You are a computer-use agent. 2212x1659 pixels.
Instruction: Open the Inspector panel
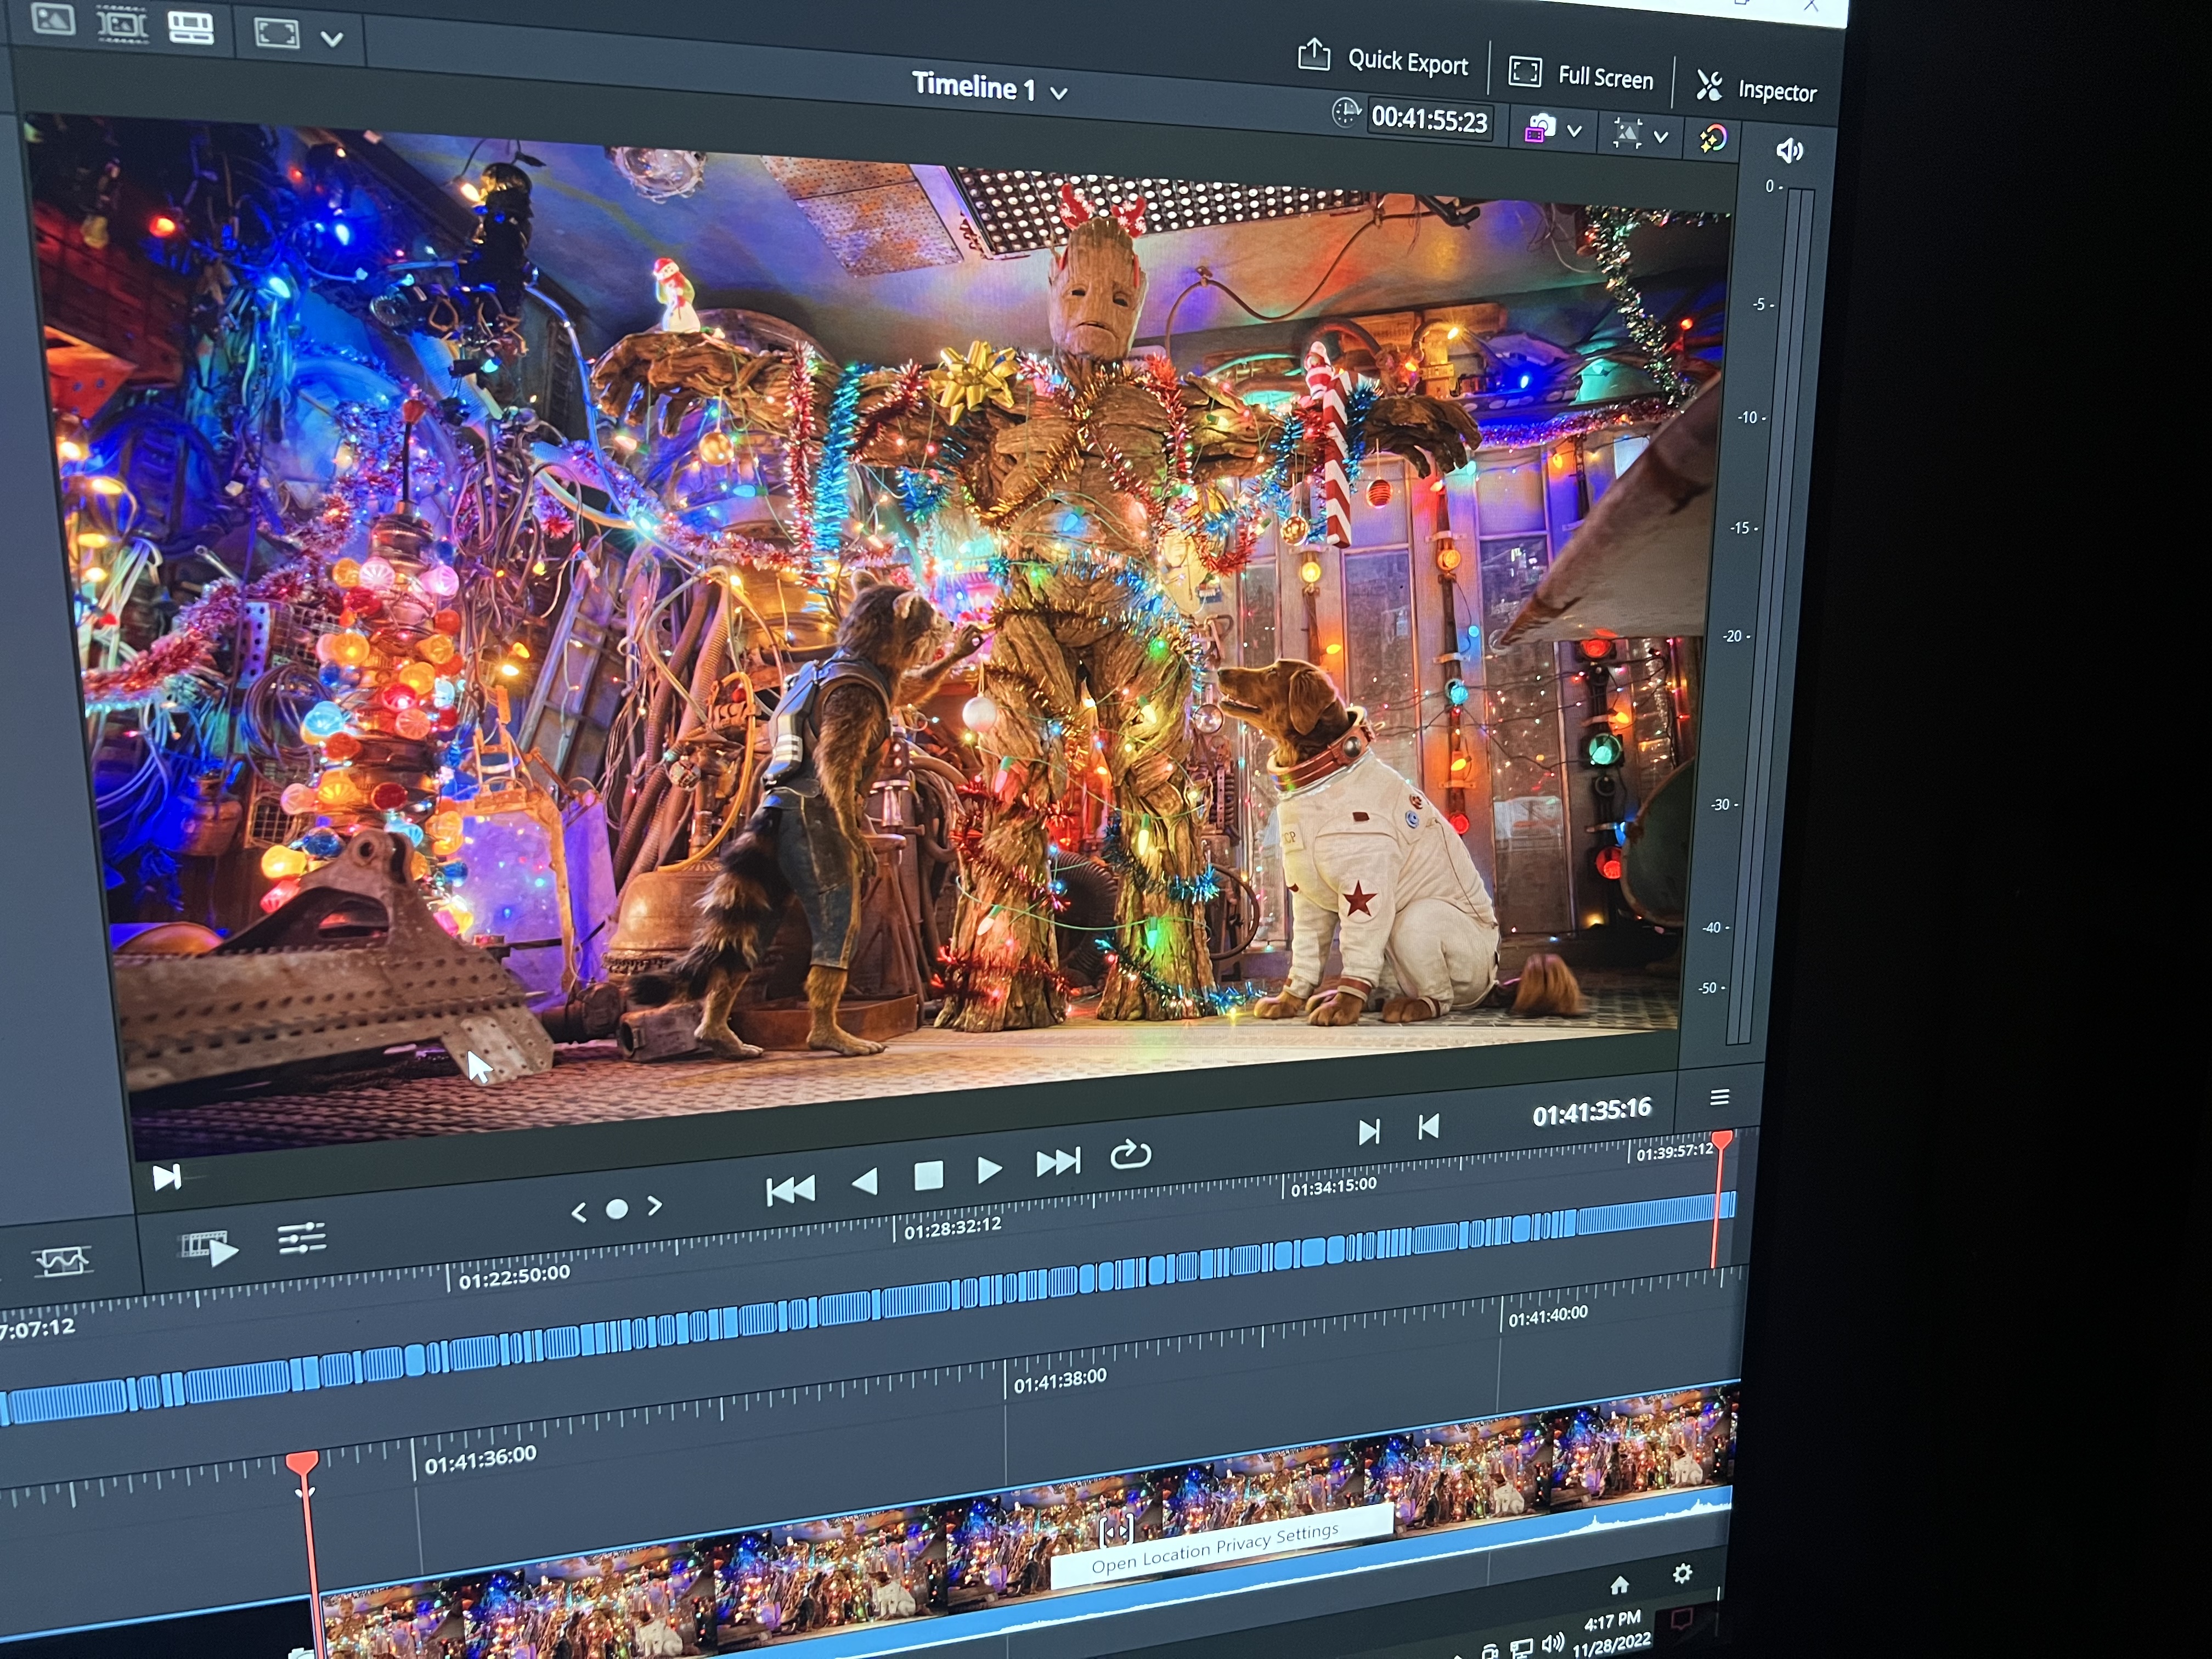pos(1756,89)
